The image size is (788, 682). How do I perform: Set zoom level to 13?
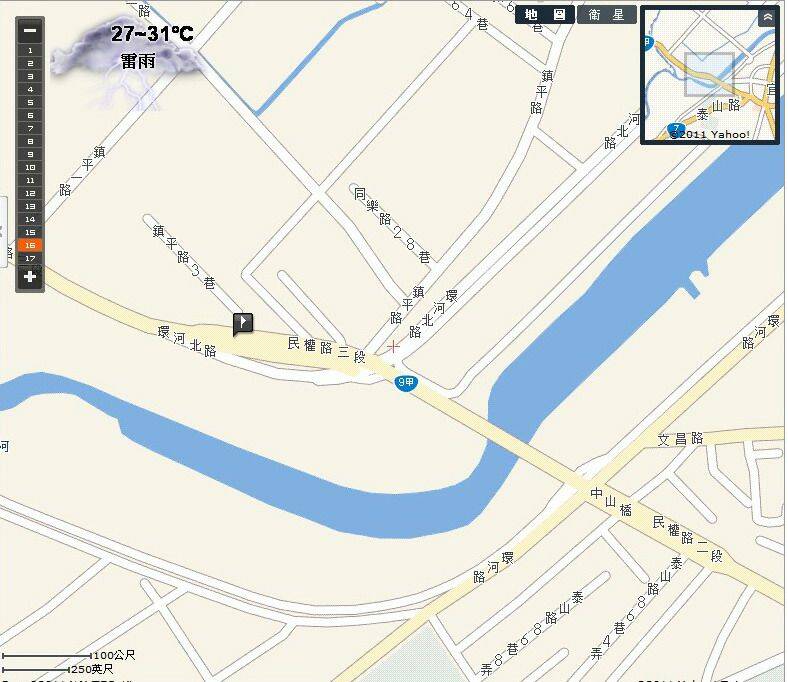[x=30, y=206]
